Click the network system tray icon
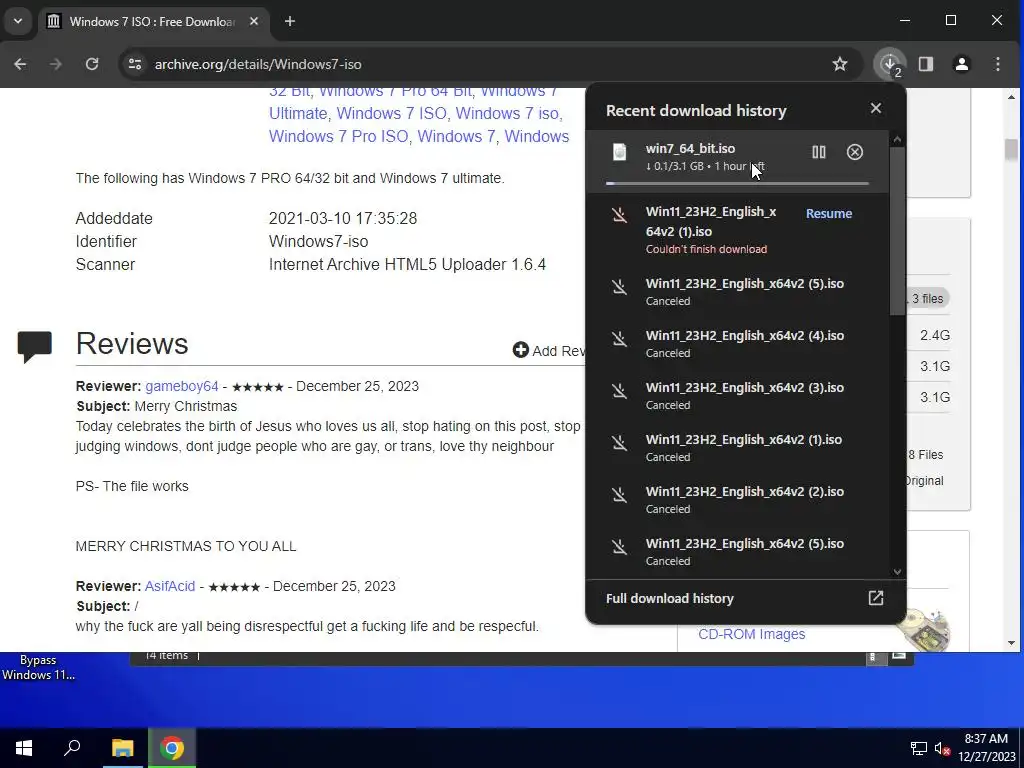 [x=919, y=748]
